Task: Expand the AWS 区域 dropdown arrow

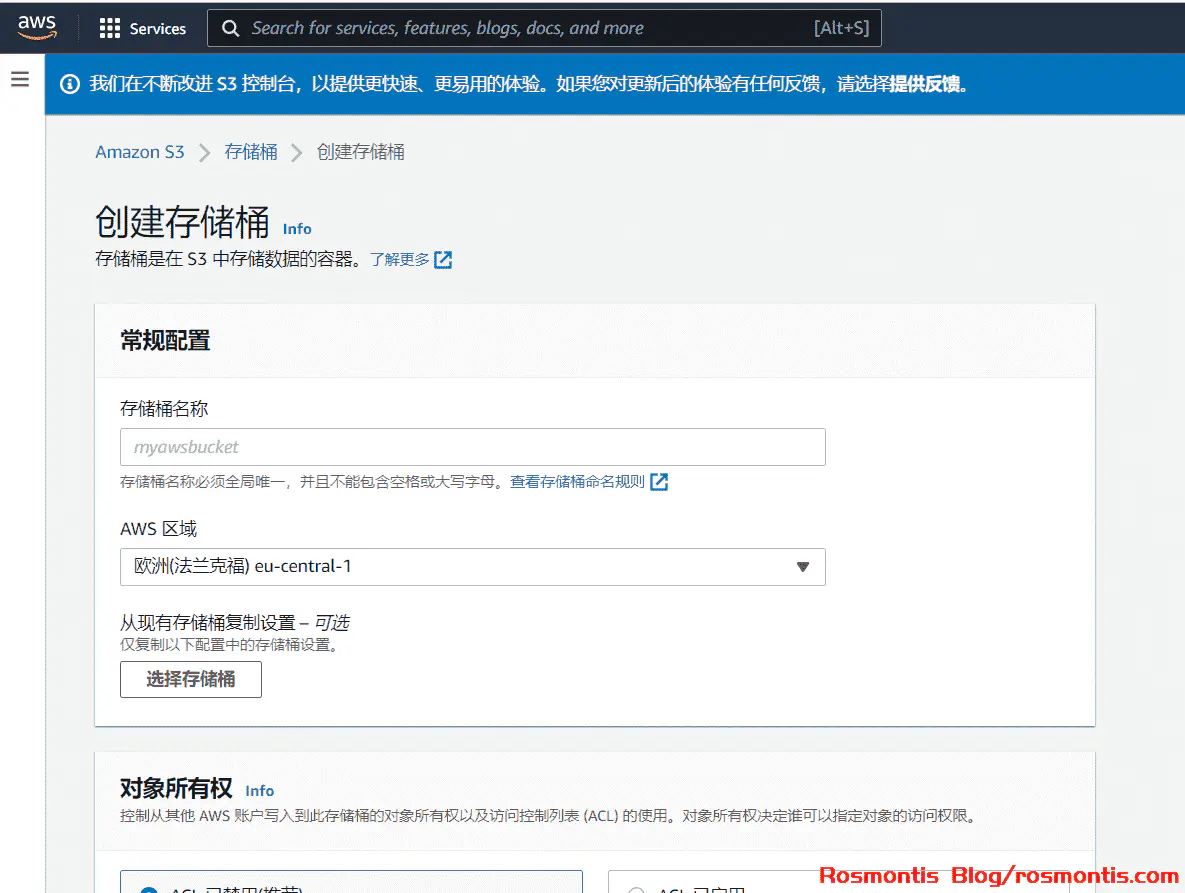Action: pyautogui.click(x=803, y=567)
